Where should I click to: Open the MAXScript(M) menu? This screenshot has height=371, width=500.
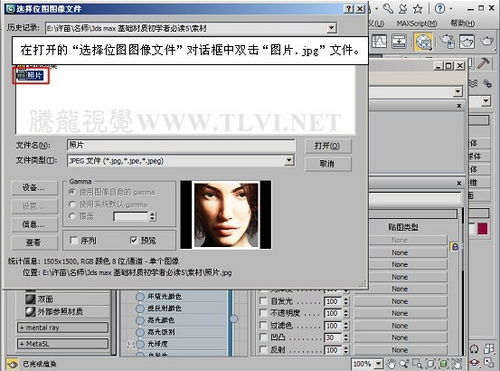(417, 23)
